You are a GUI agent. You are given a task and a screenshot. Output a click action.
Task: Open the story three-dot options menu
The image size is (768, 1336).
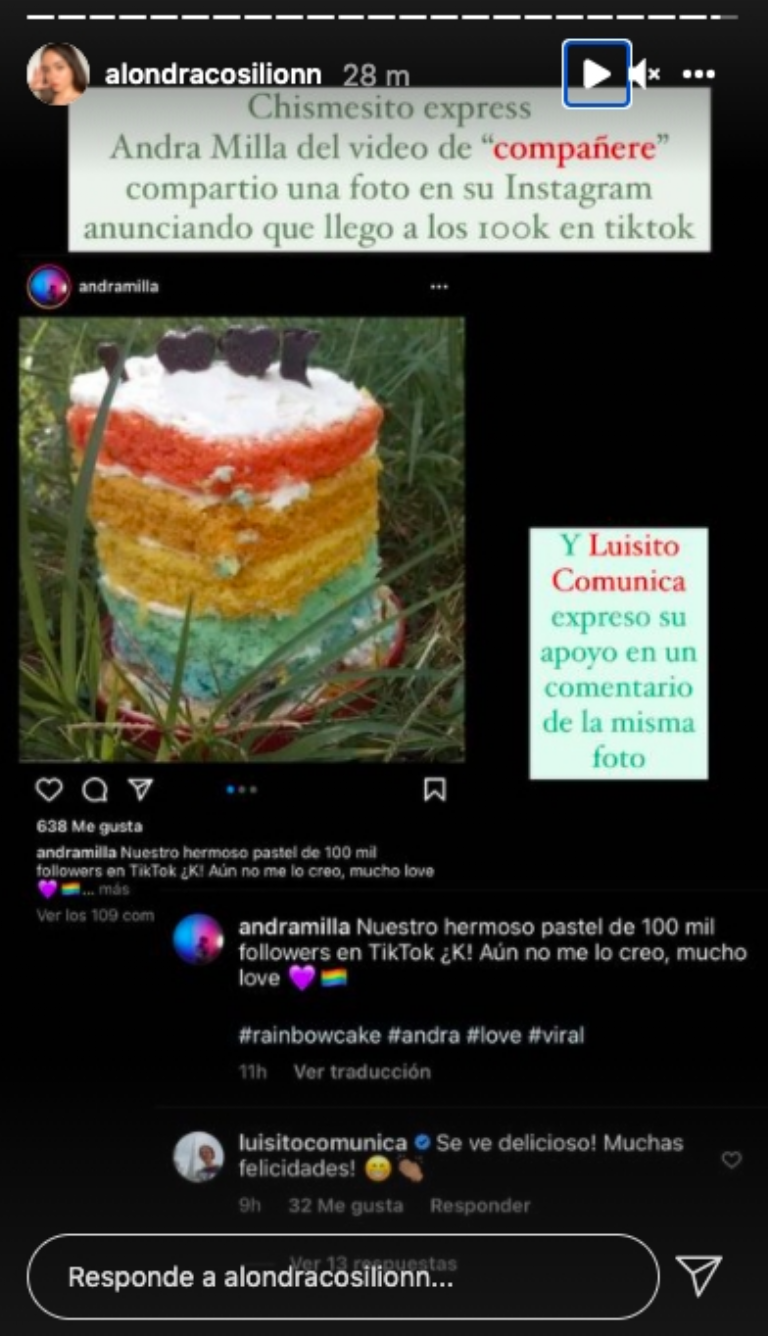pyautogui.click(x=699, y=74)
